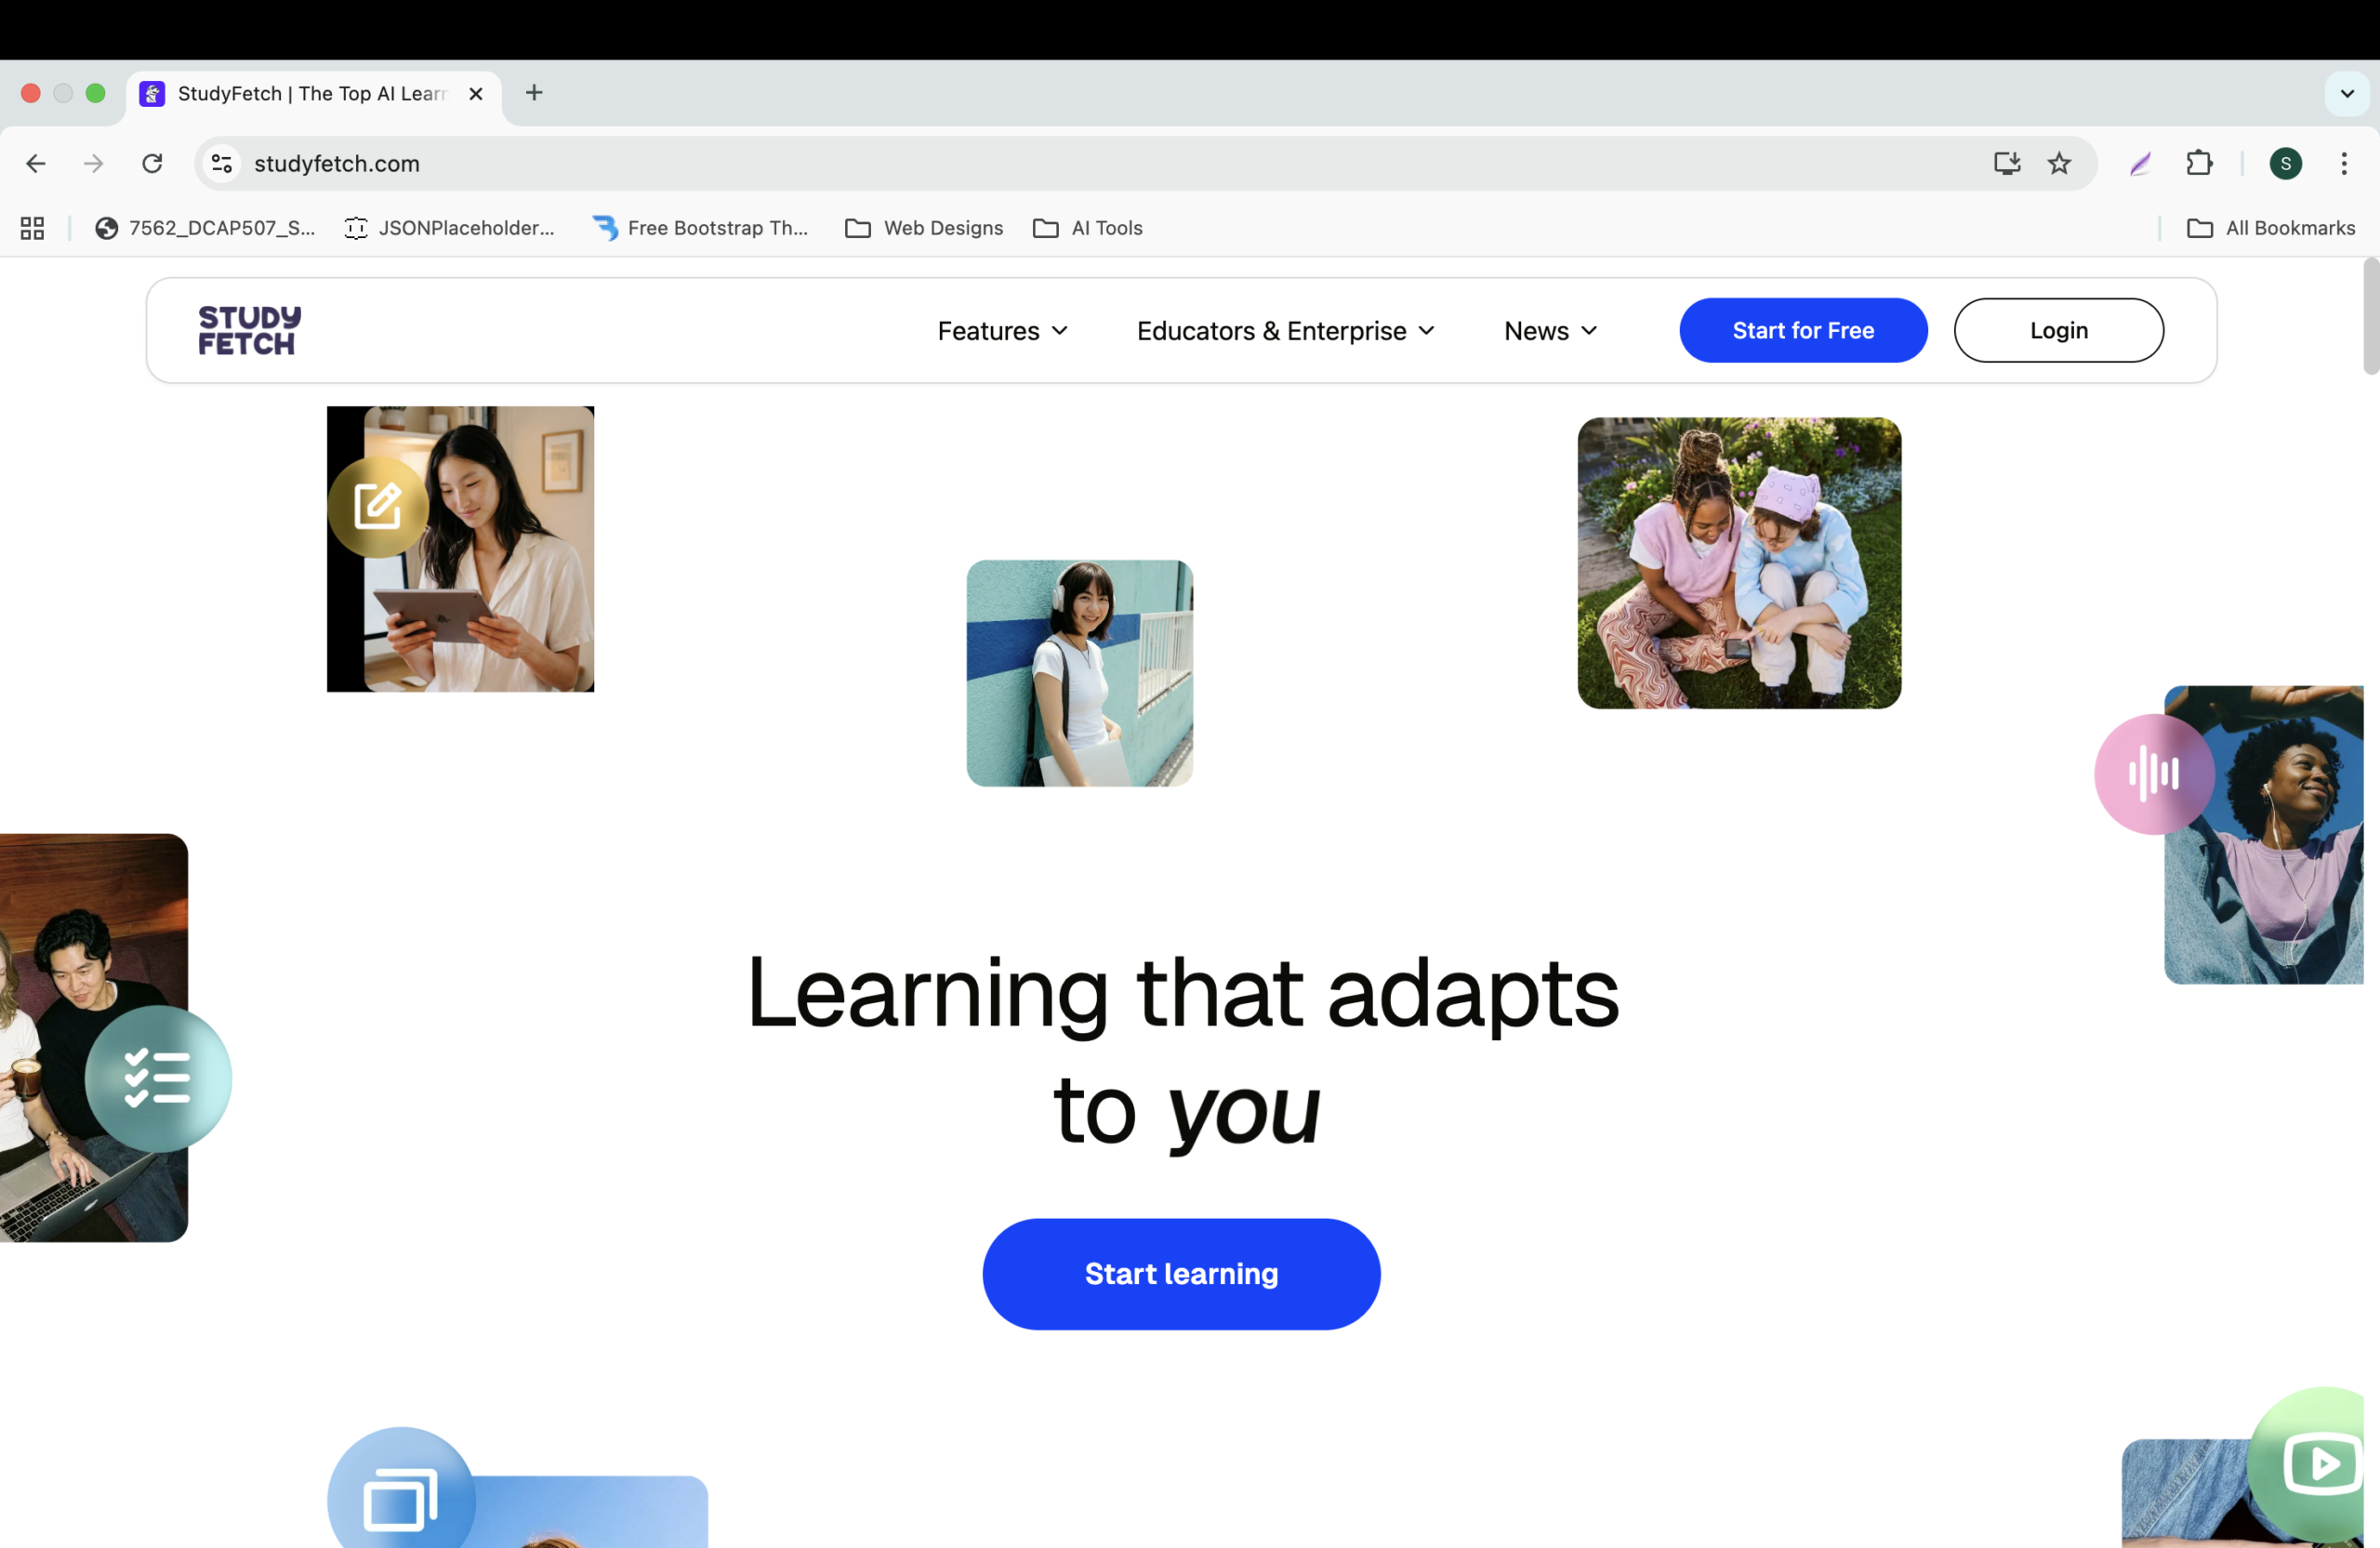Open the Web Designs bookmarks folder
This screenshot has height=1548, width=2380.
tap(924, 228)
